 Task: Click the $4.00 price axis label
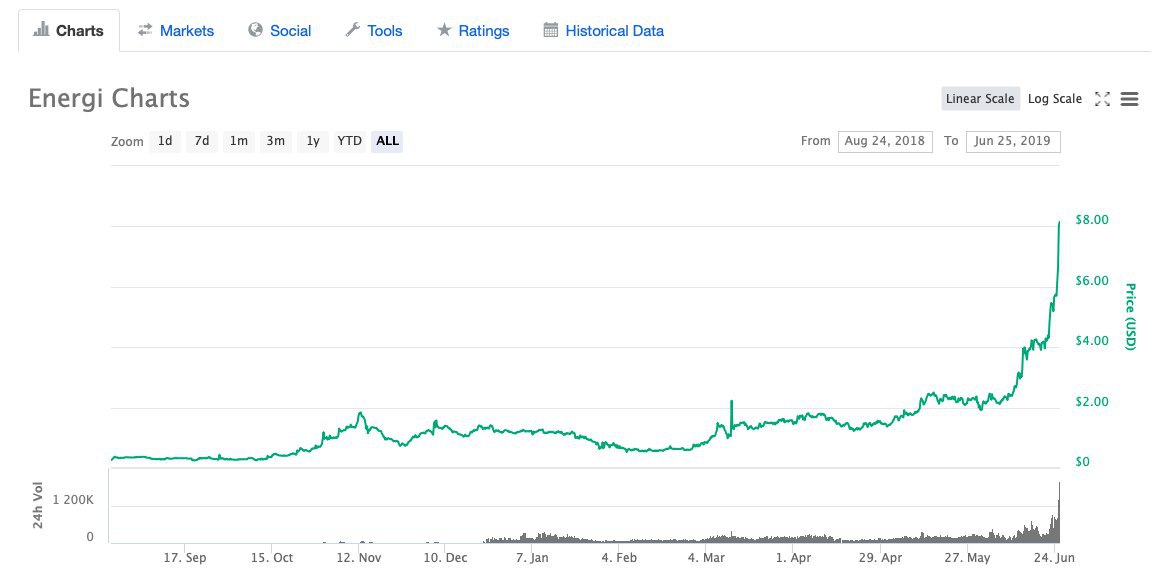pos(1091,341)
